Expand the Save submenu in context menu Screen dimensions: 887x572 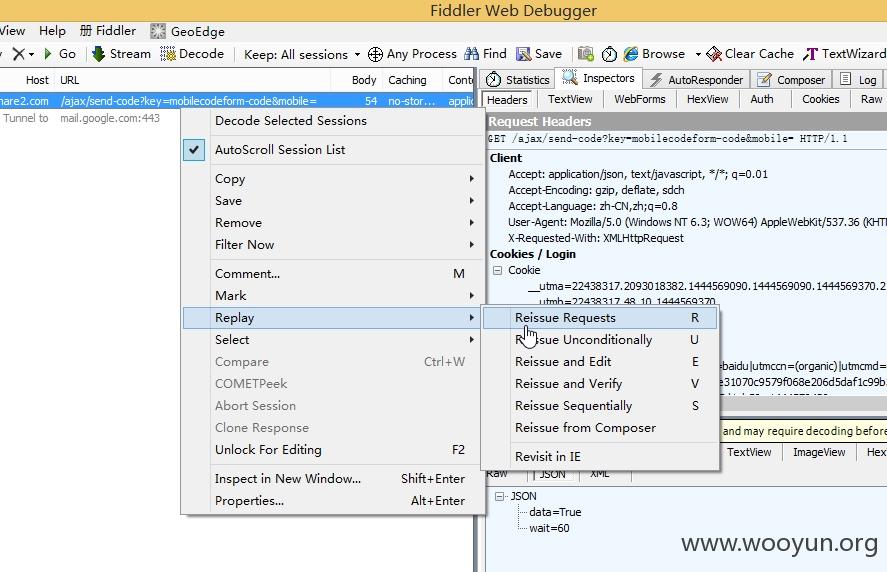(x=334, y=201)
